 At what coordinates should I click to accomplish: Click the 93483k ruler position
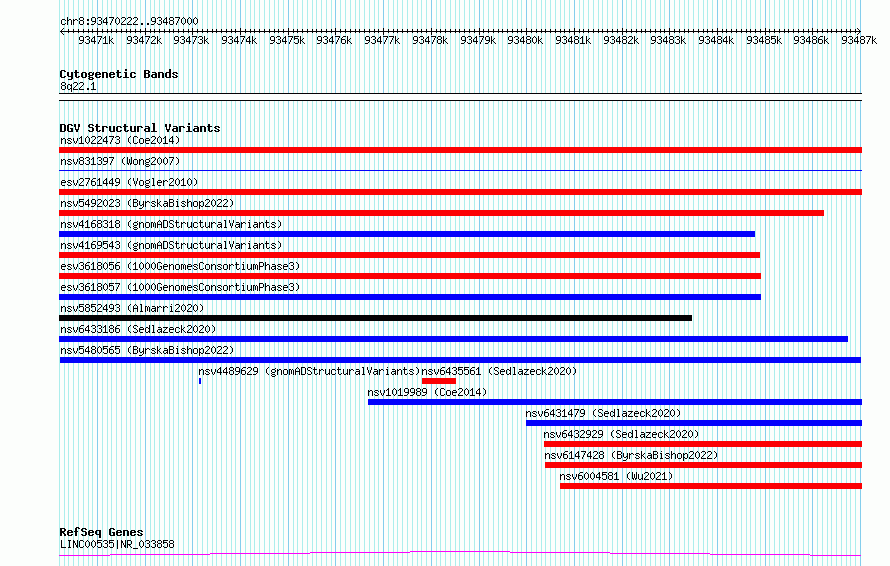[x=668, y=40]
